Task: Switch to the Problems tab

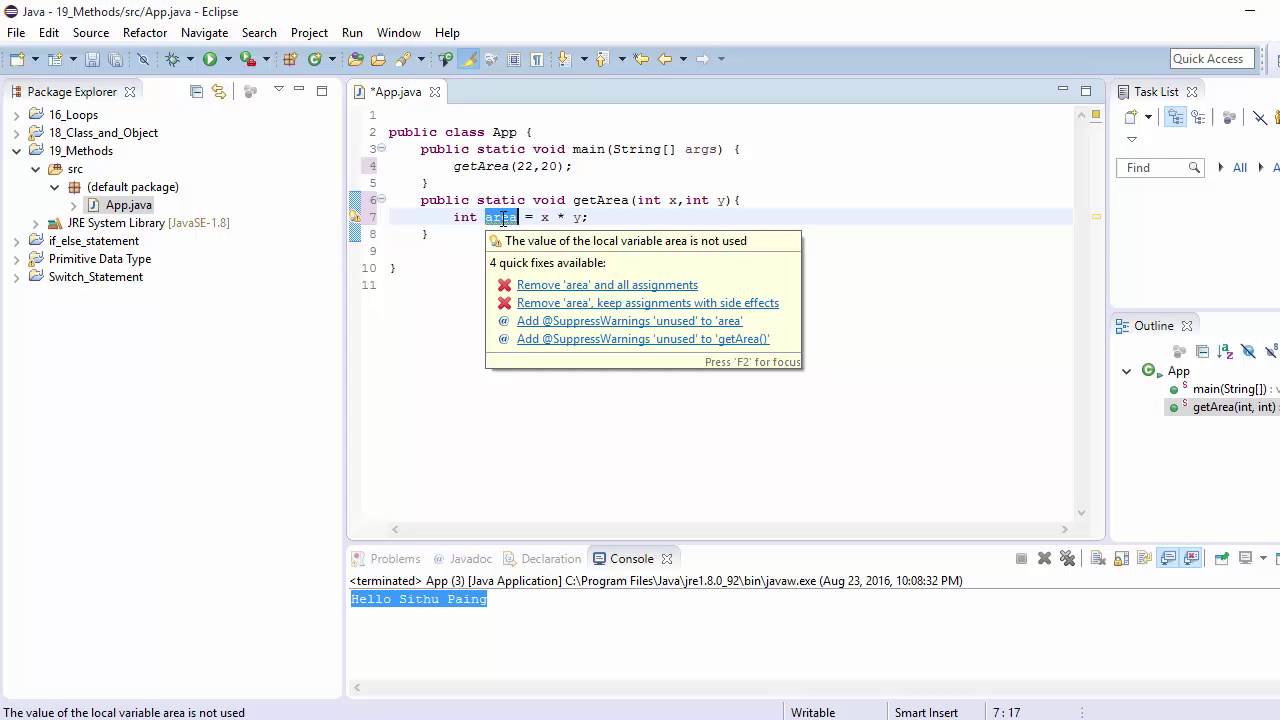Action: click(385, 559)
